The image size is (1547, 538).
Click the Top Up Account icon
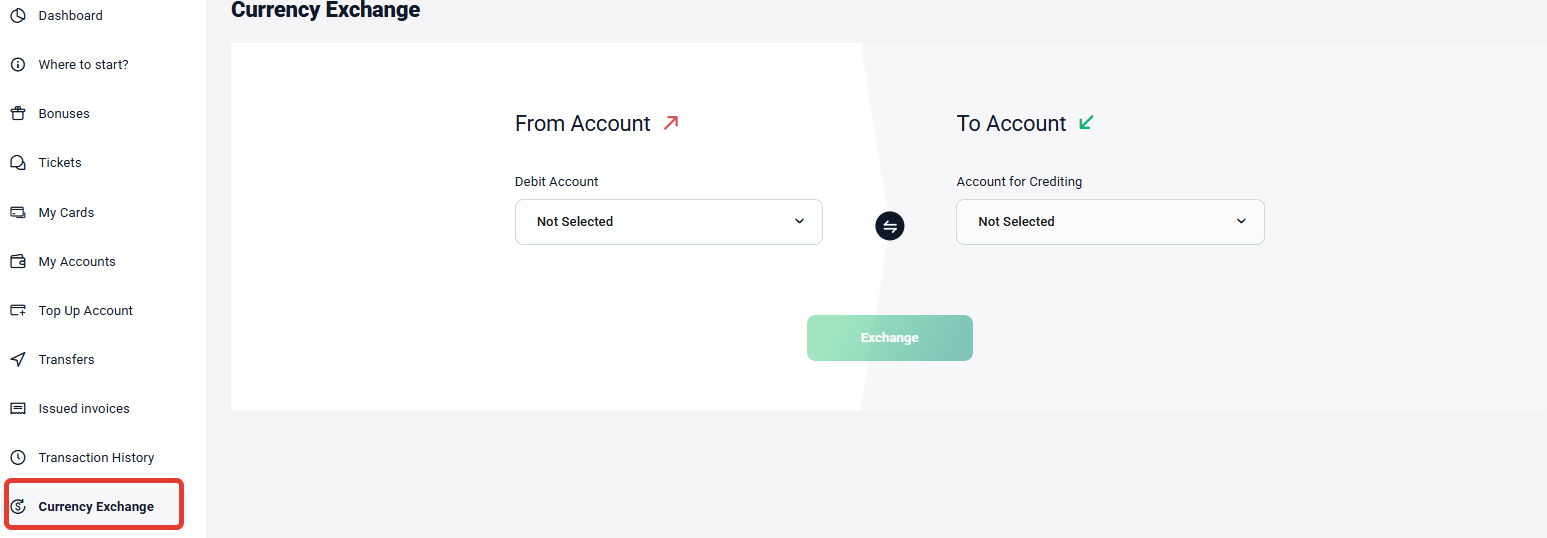[17, 310]
